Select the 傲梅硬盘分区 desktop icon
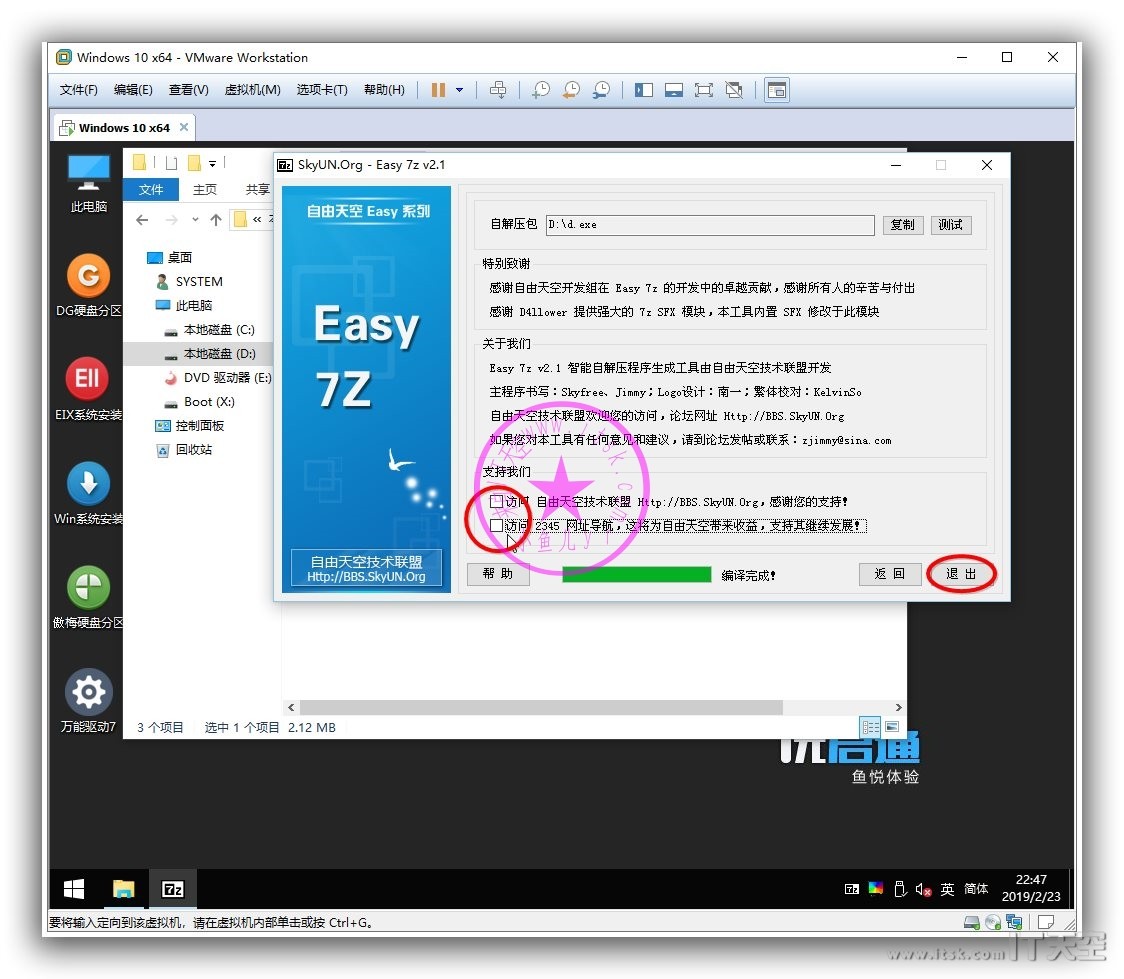 pyautogui.click(x=88, y=597)
